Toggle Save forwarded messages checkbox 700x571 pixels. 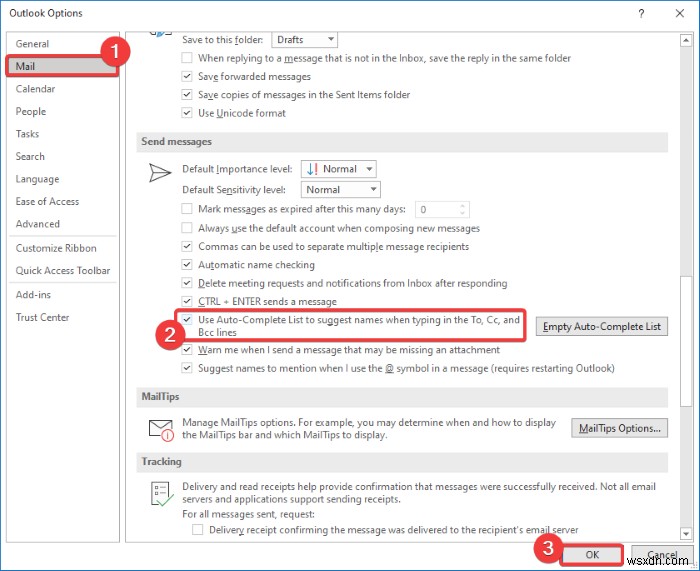187,76
